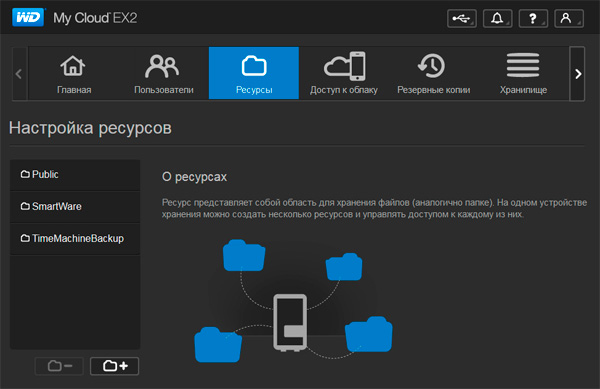Open the help question mark menu
The height and width of the screenshot is (389, 600).
533,18
